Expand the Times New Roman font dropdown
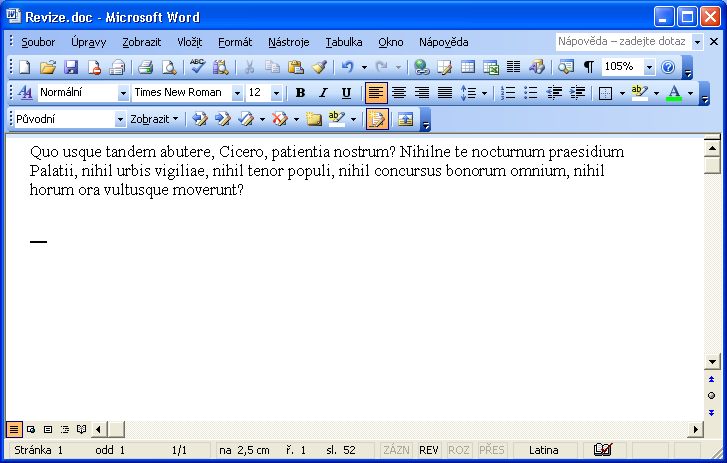Screen dimensions: 727x463 (237, 93)
